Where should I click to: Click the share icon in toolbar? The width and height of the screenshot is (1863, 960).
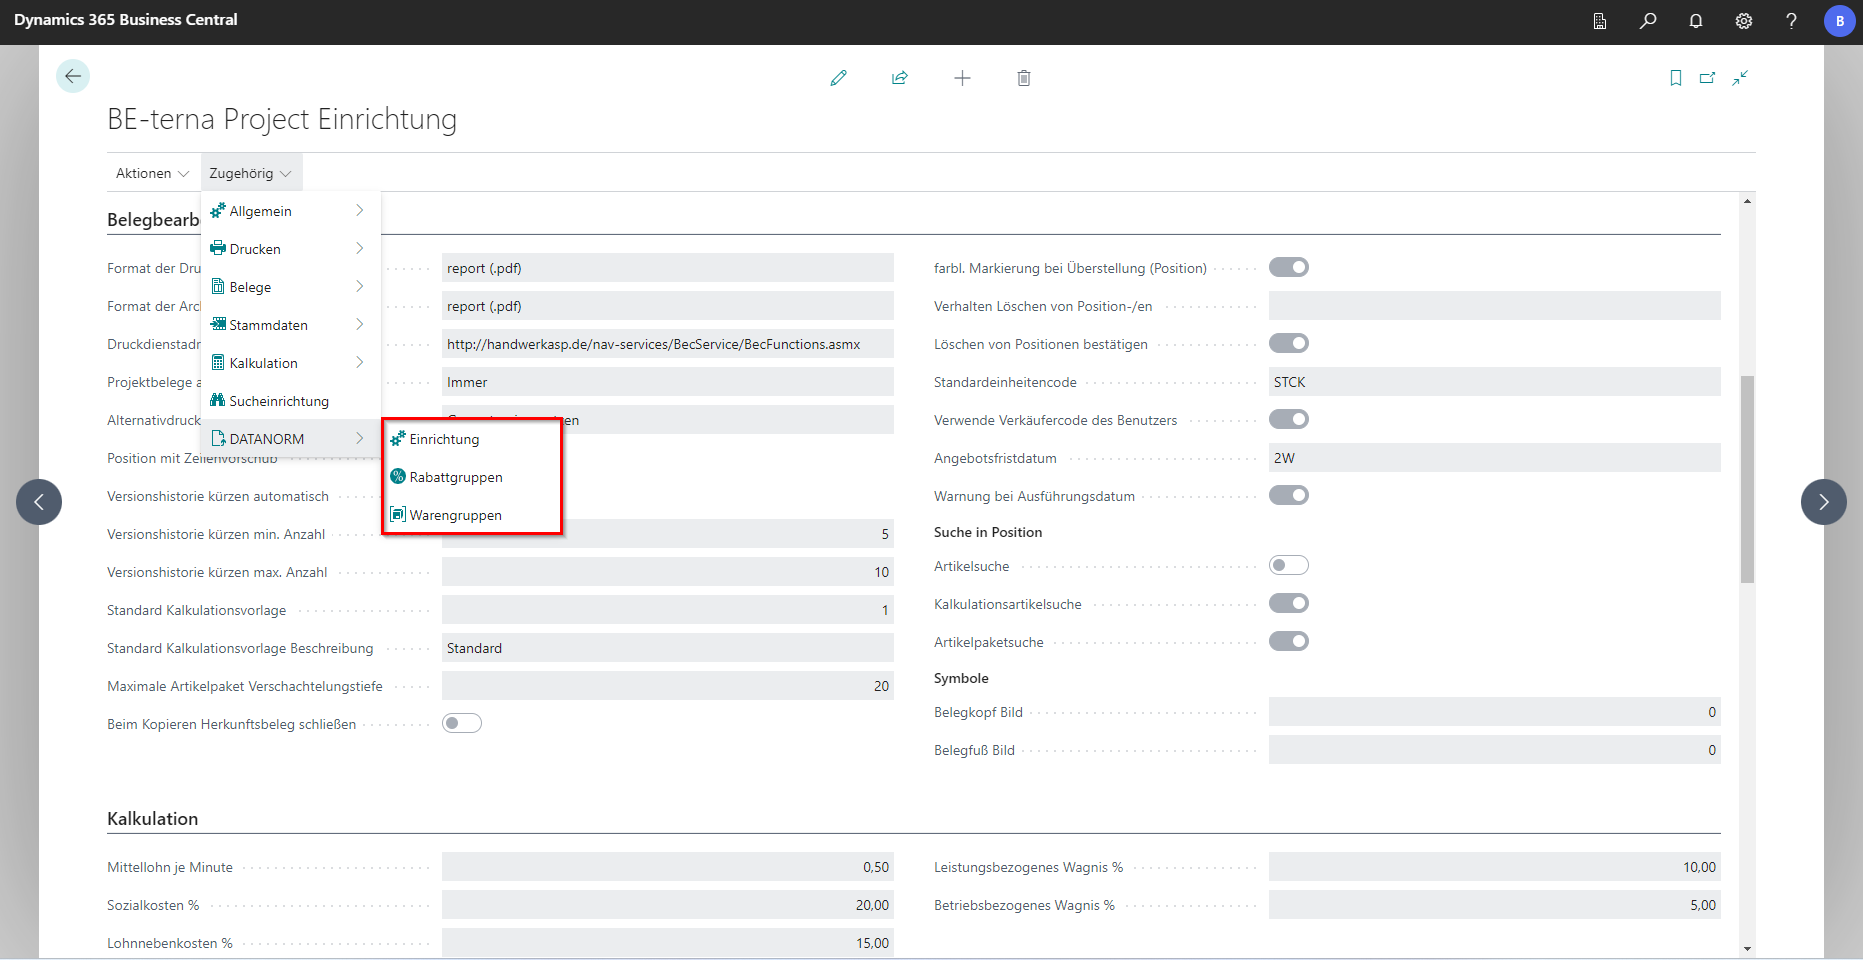click(x=900, y=78)
